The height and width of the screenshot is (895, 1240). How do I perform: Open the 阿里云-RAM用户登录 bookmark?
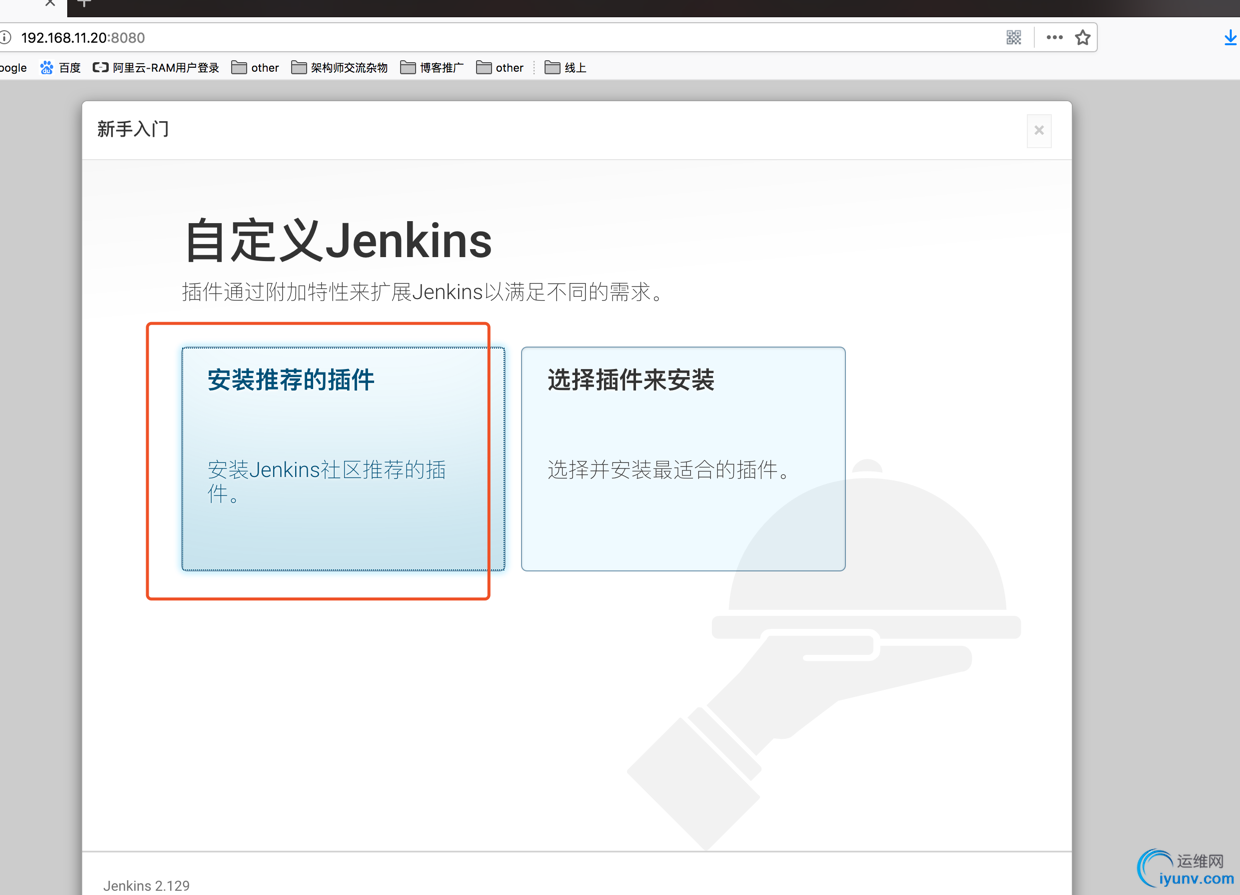click(156, 68)
